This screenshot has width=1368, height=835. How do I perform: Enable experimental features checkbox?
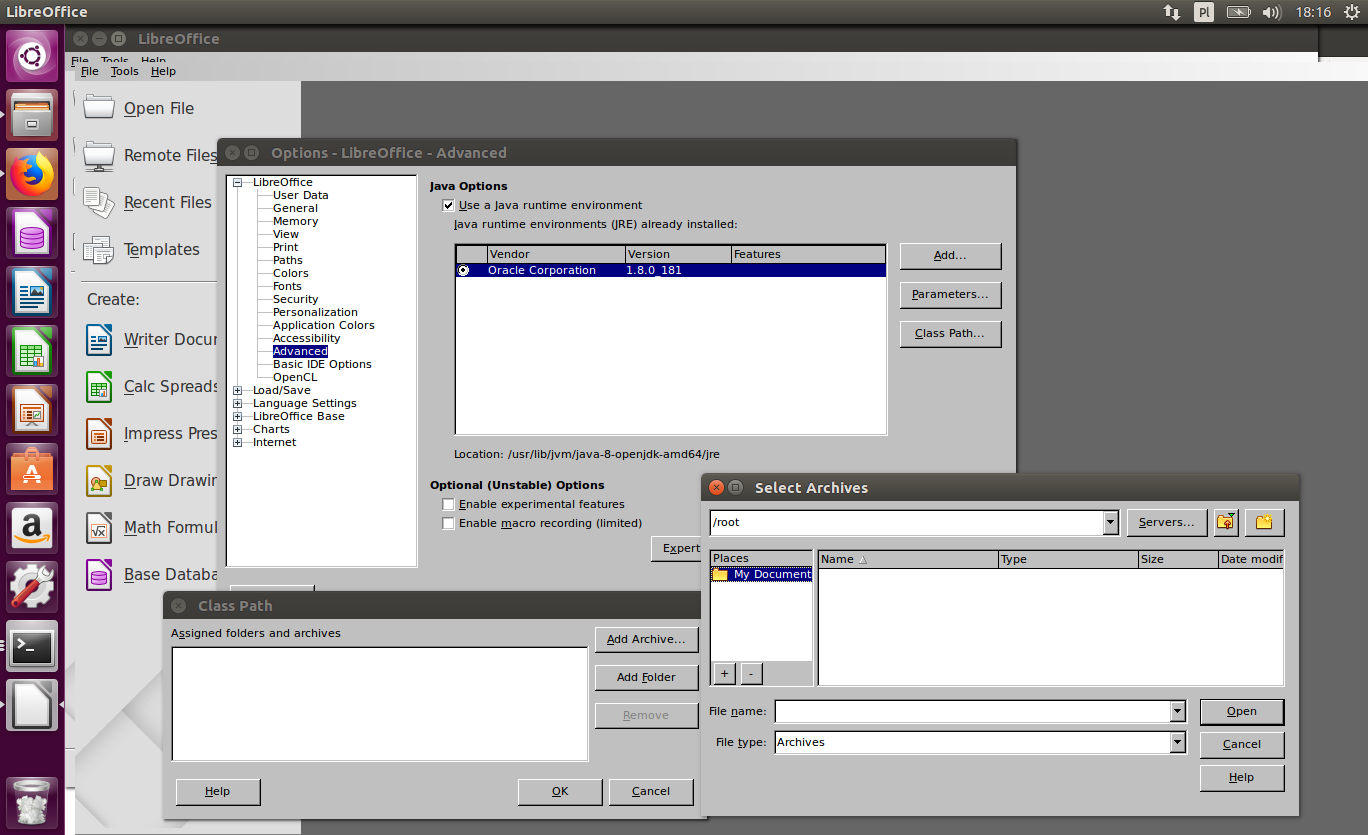point(448,504)
